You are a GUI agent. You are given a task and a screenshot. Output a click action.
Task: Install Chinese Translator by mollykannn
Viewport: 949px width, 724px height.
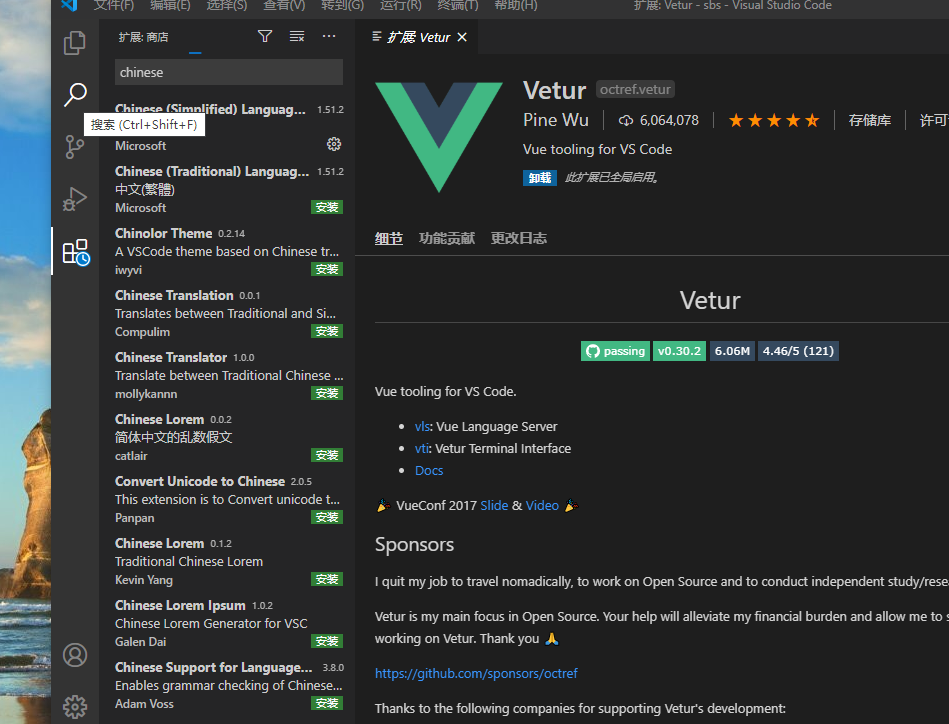coord(327,393)
